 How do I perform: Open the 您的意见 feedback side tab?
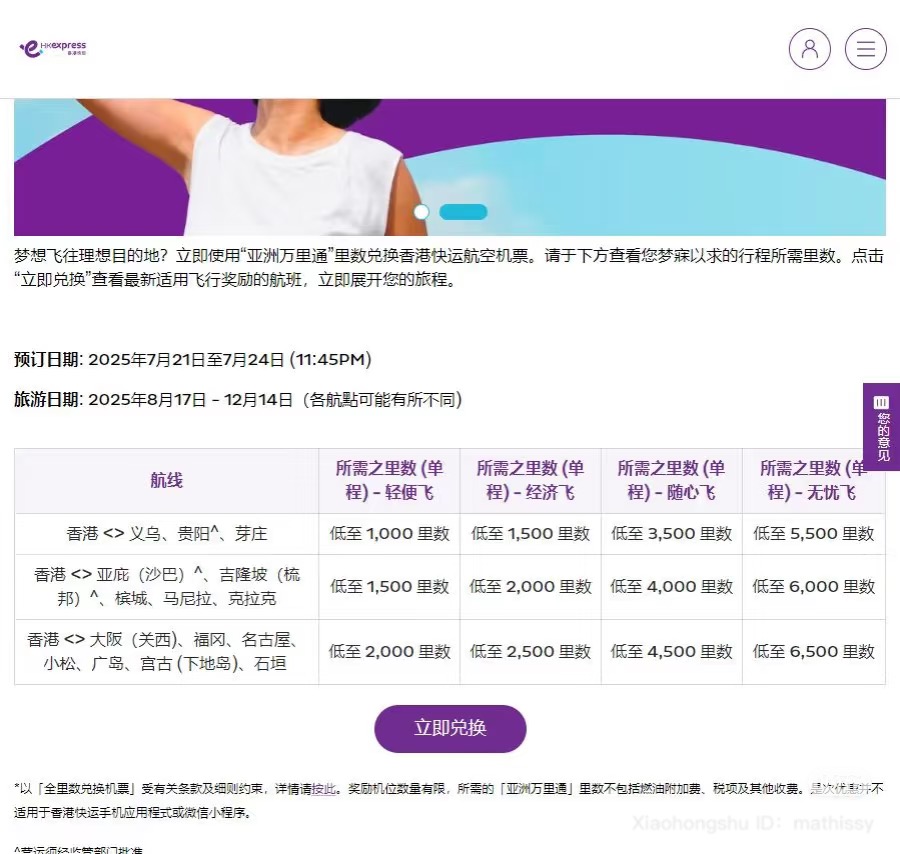click(881, 427)
